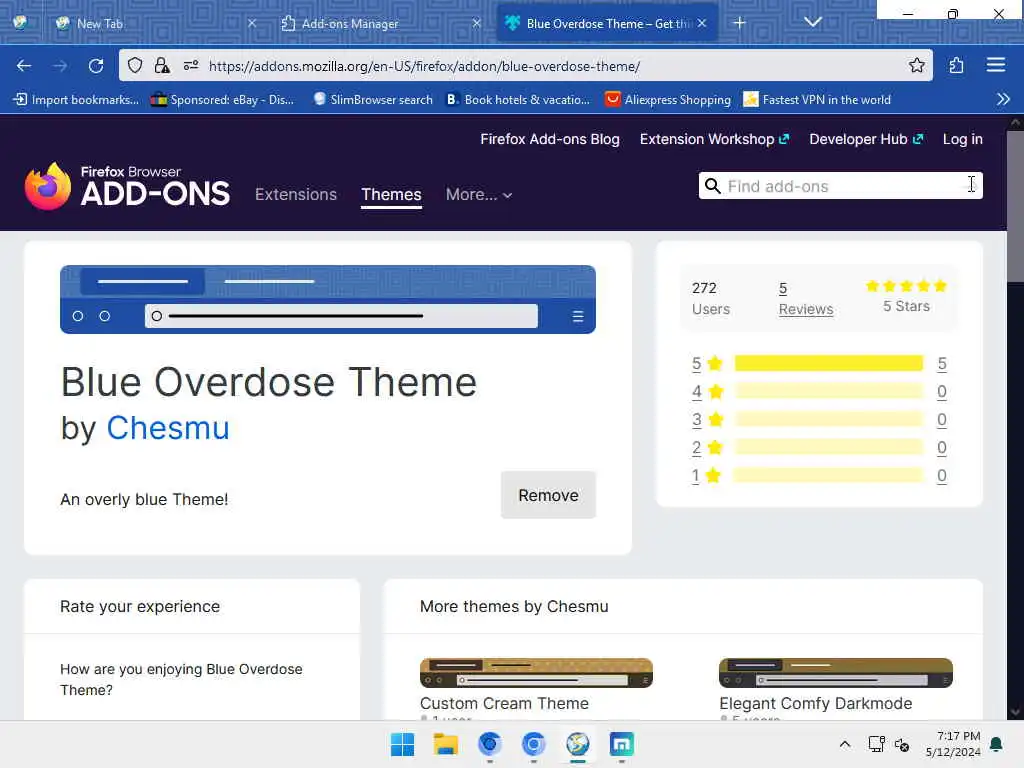Image resolution: width=1024 pixels, height=768 pixels.
Task: Open the Custom Cream Theme thumbnail
Action: point(536,673)
